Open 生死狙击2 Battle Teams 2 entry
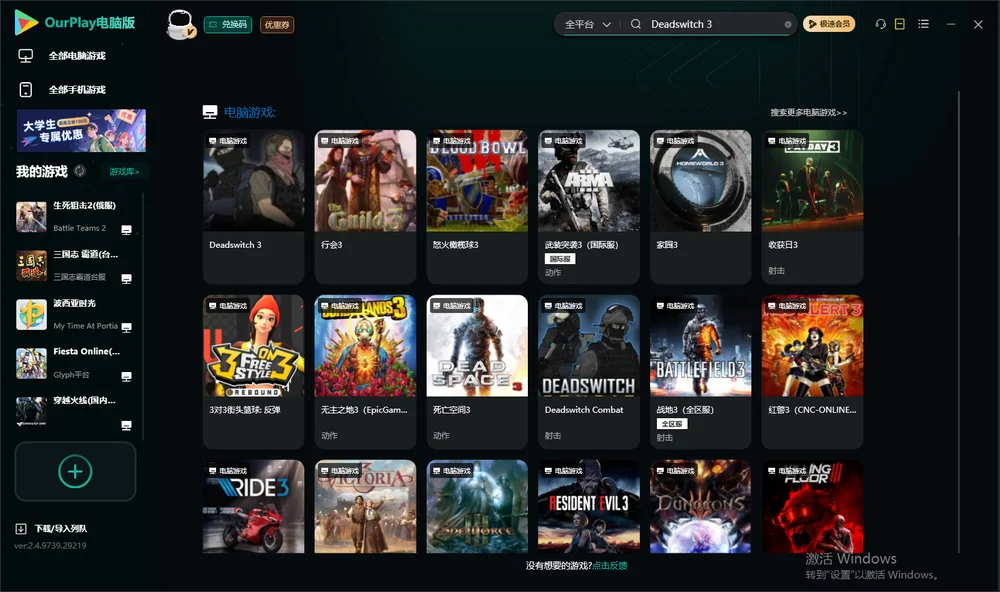The height and width of the screenshot is (592, 1000). (75, 217)
